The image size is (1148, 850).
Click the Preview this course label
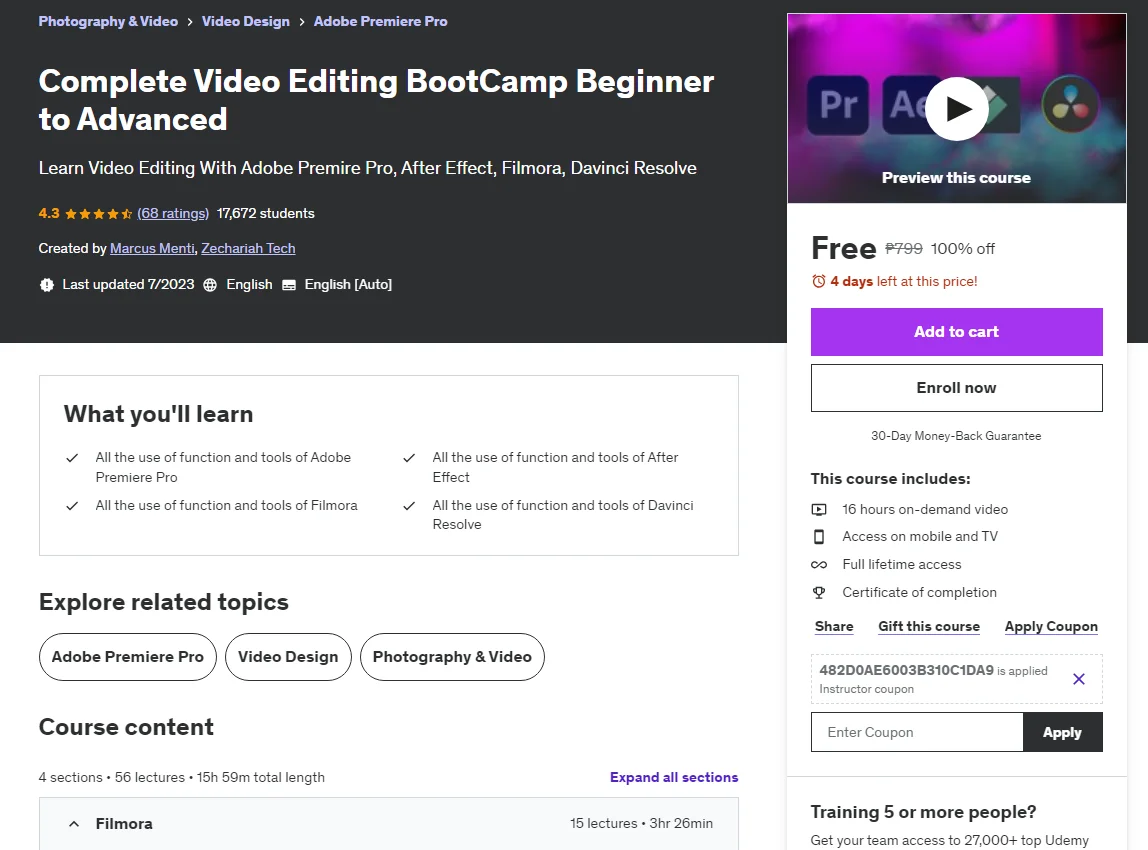coord(956,178)
